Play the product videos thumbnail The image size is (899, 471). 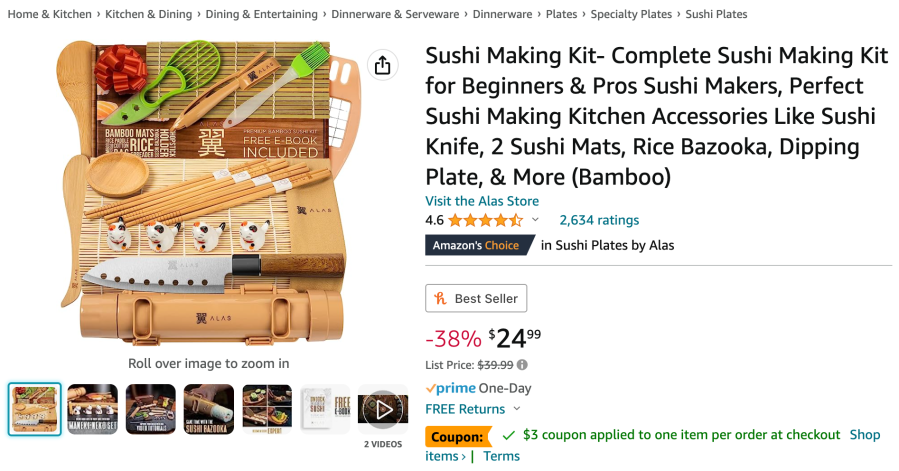tap(382, 409)
